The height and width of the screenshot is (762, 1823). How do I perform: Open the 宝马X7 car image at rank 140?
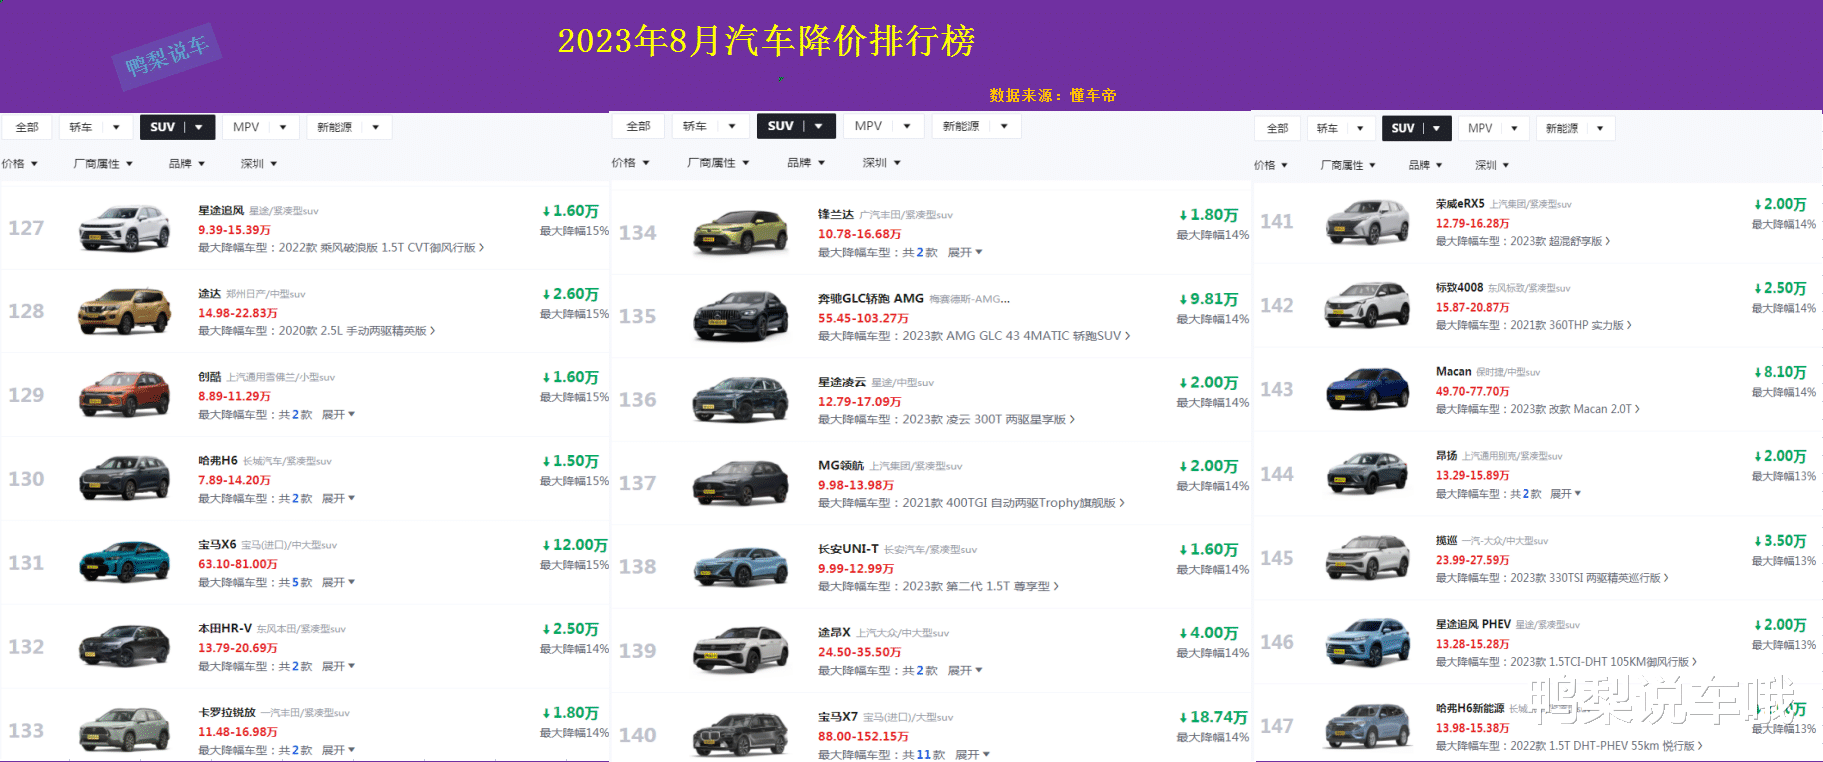[741, 735]
